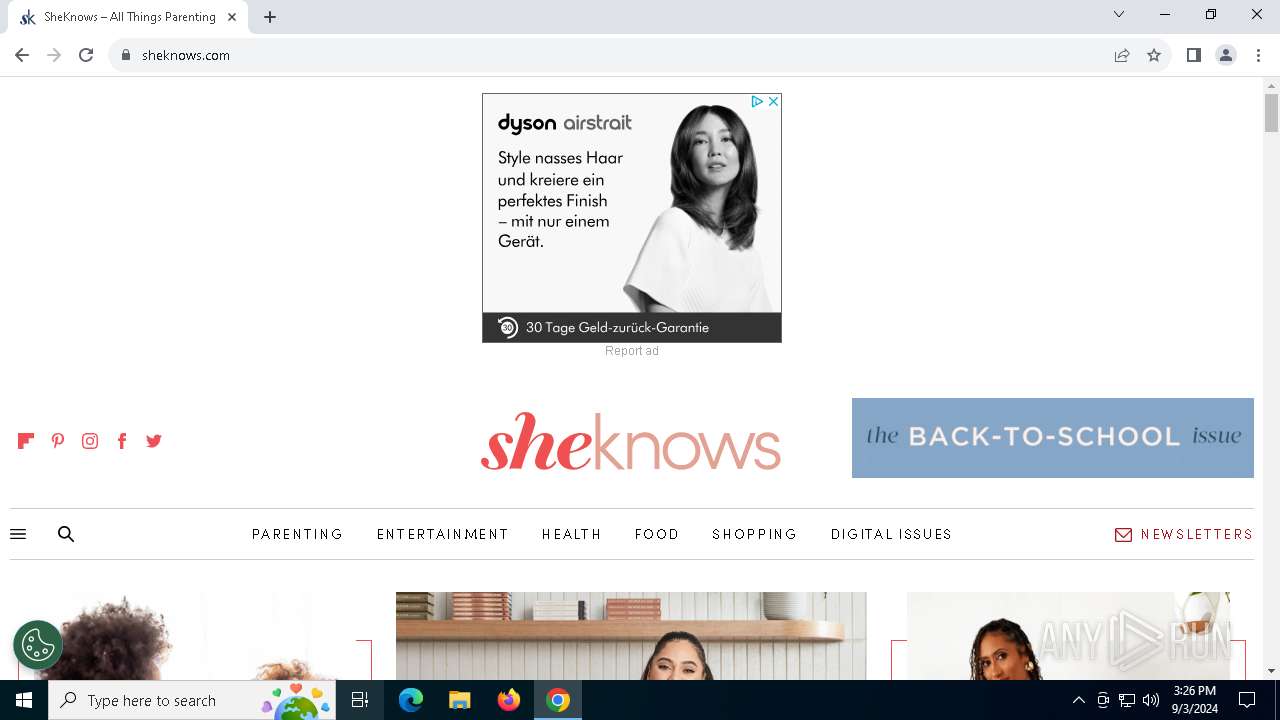Open the hamburger site menu
This screenshot has height=720, width=1280.
point(18,534)
